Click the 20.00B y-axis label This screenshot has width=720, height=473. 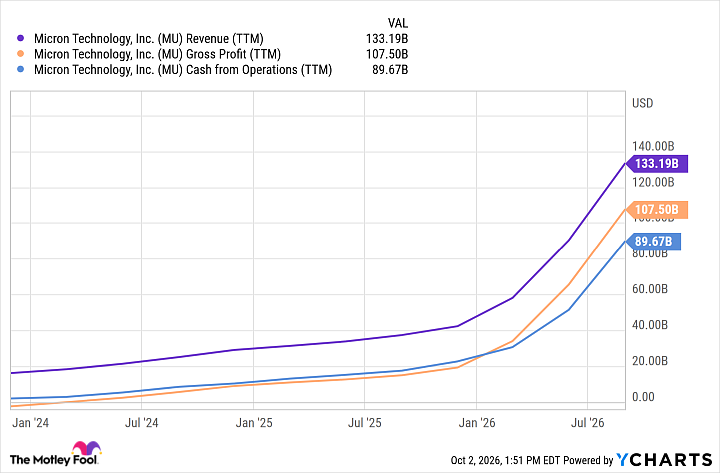click(650, 361)
